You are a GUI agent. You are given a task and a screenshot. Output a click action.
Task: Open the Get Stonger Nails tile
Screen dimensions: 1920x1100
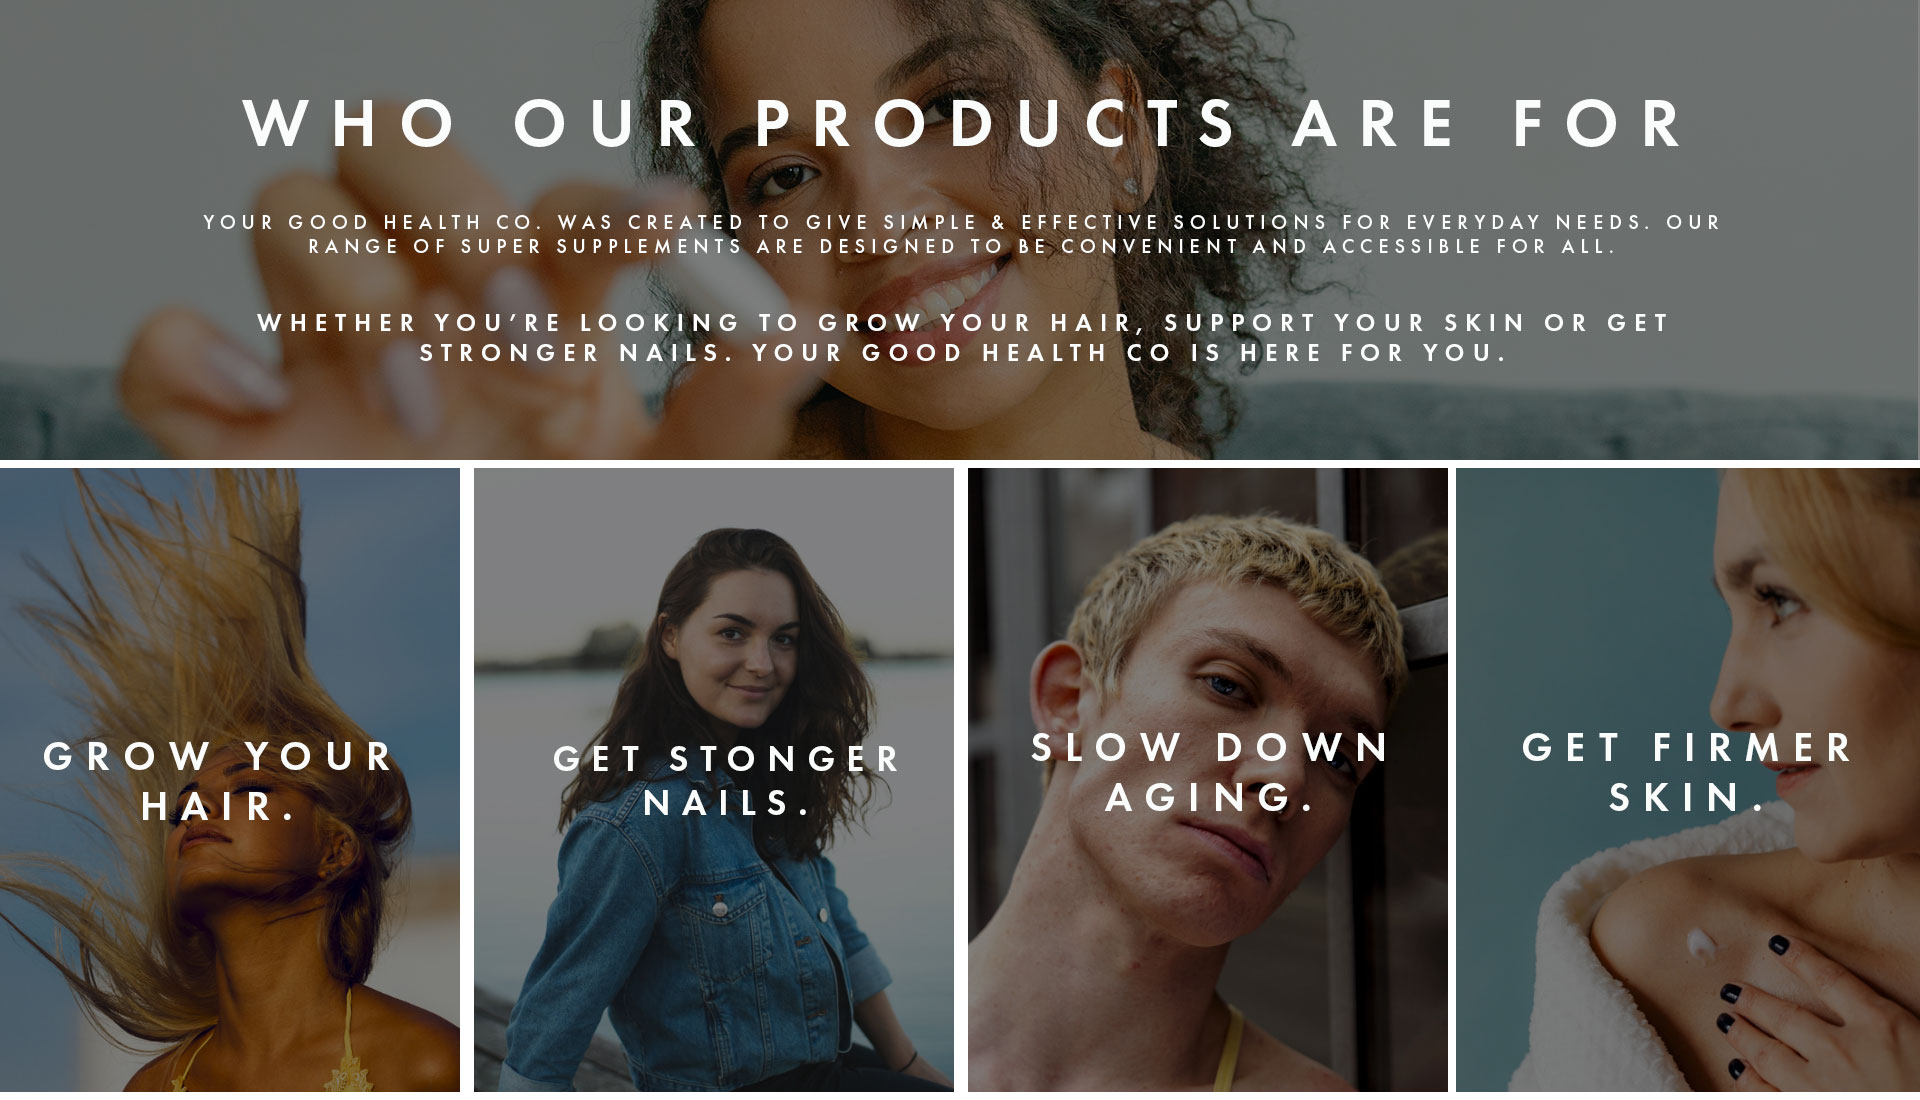714,780
